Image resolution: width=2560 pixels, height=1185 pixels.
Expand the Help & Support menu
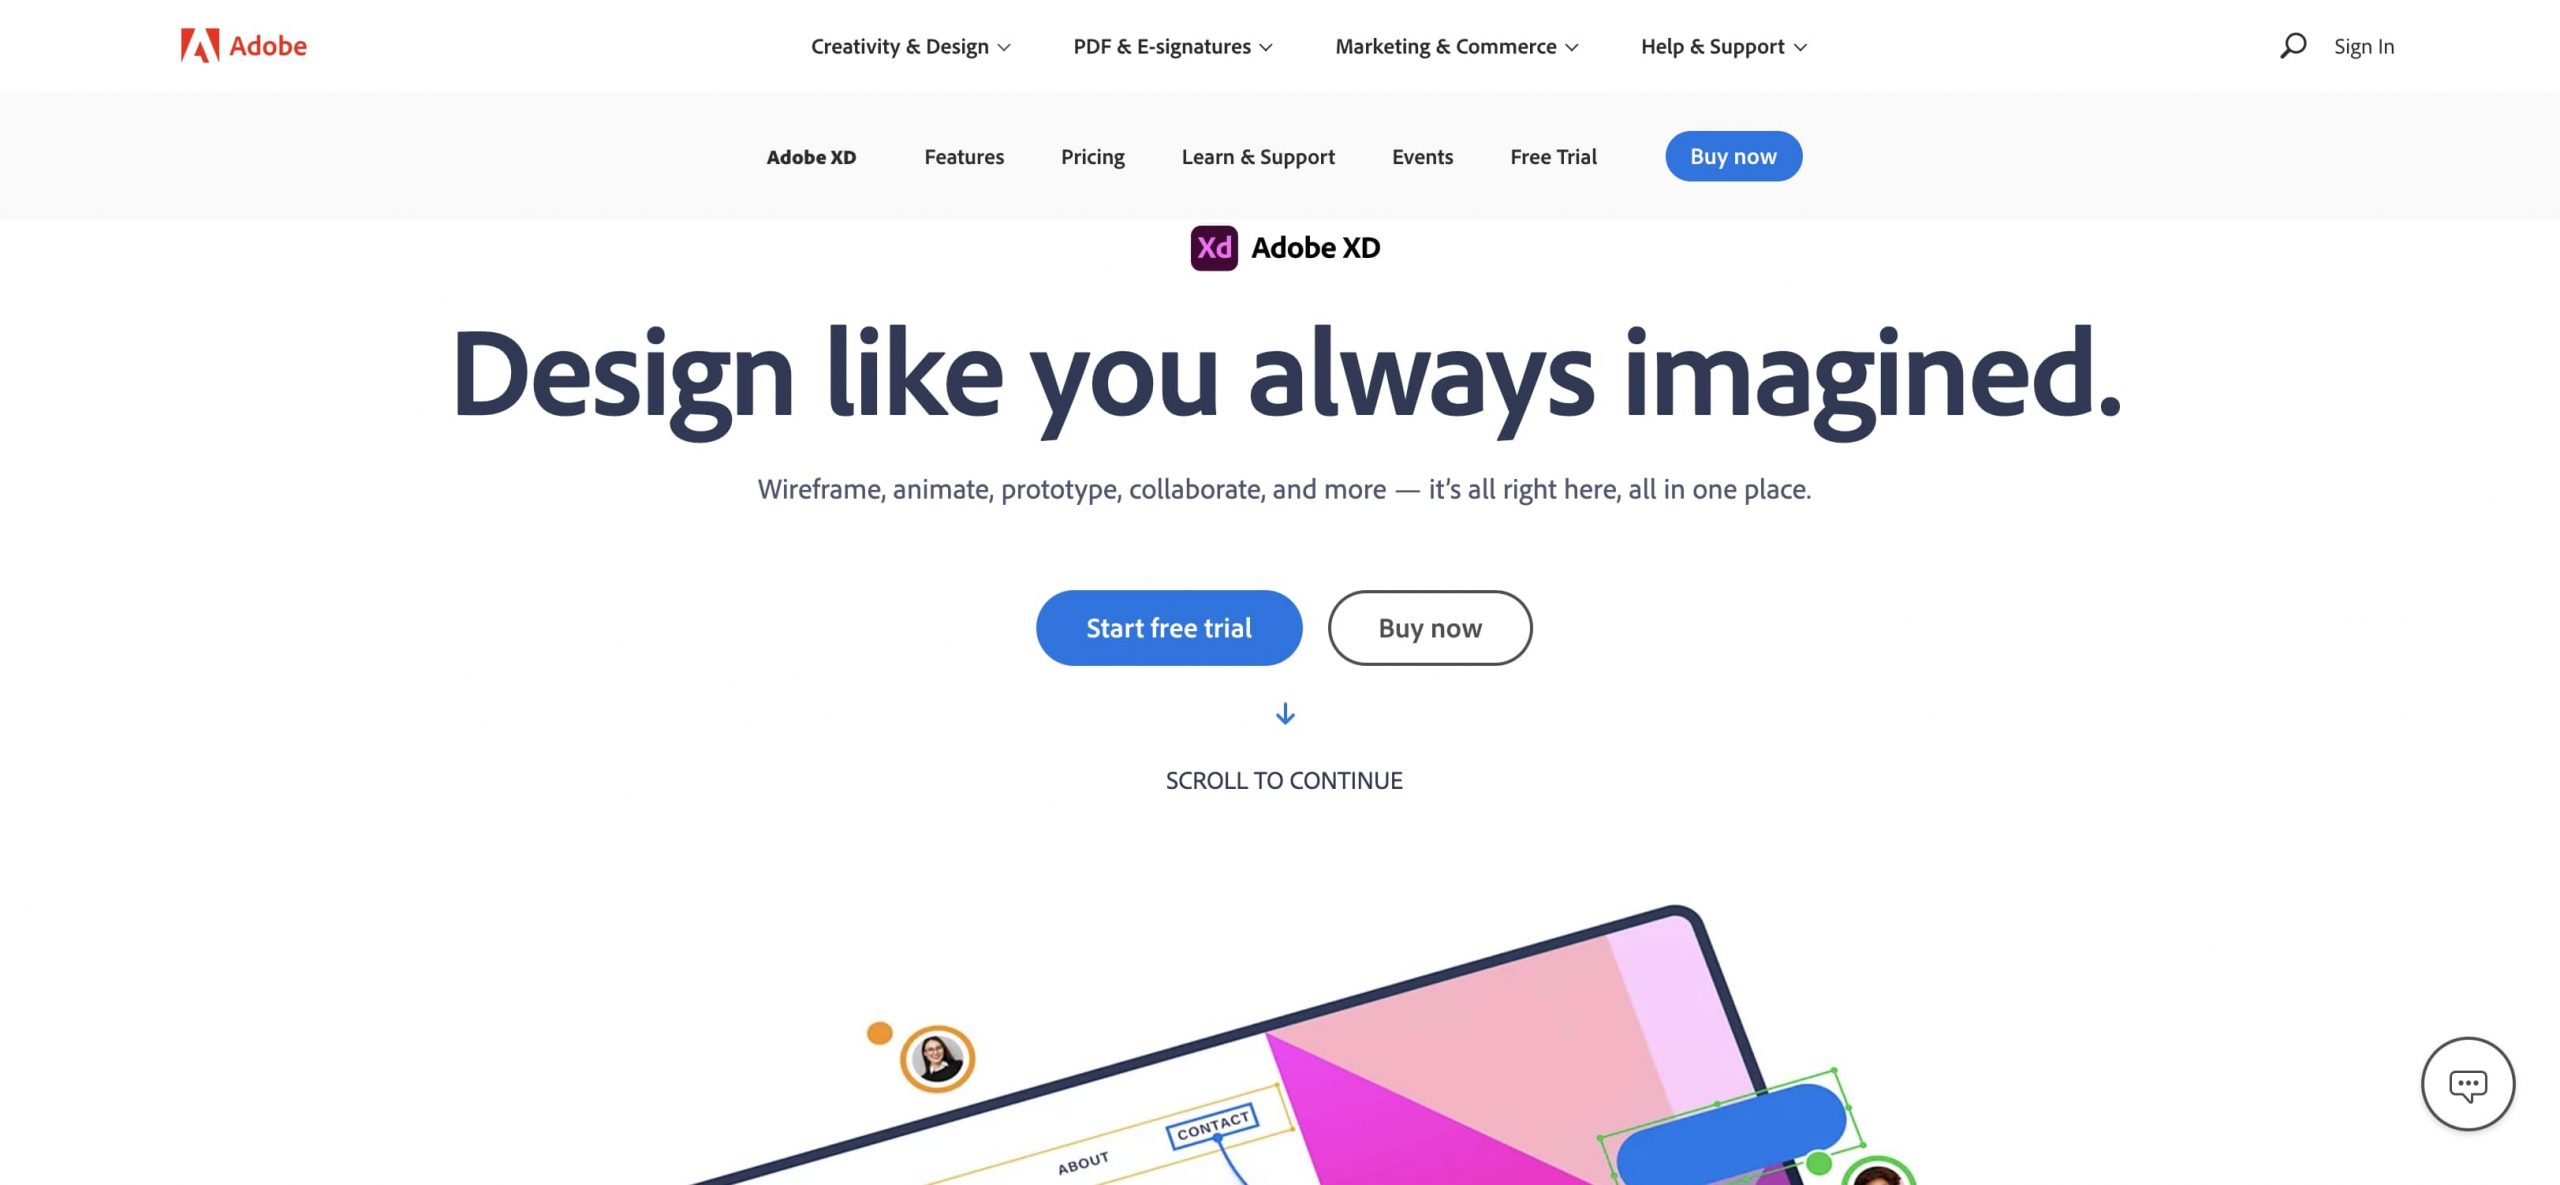[x=1722, y=46]
